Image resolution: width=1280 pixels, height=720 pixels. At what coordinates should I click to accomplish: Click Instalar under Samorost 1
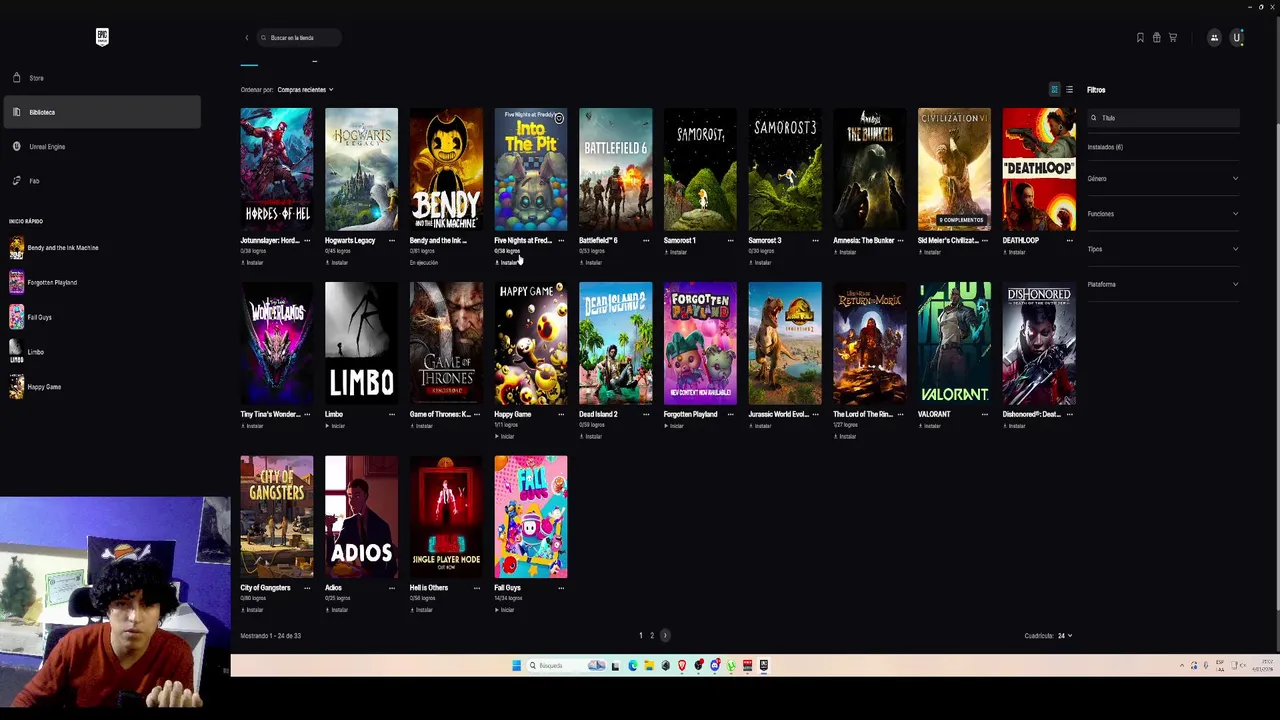pyautogui.click(x=678, y=252)
